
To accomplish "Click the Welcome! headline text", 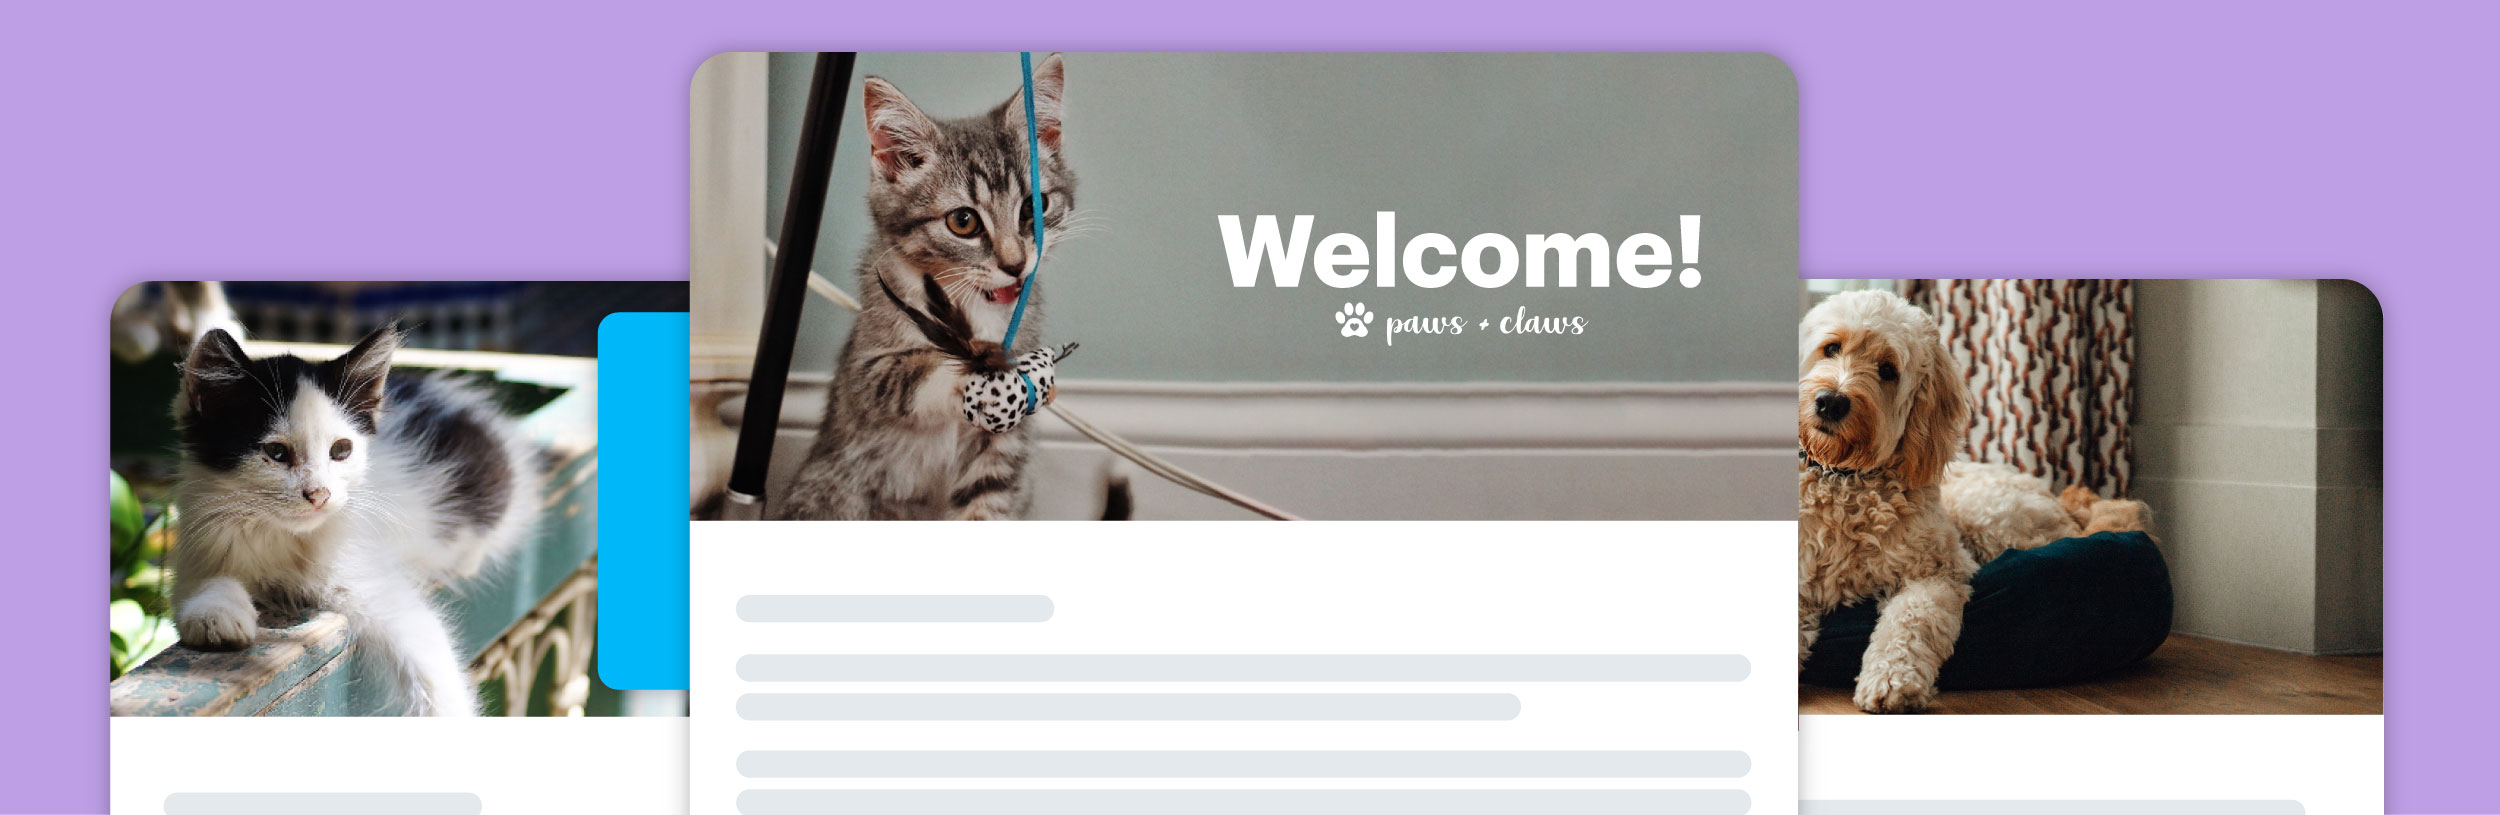I will click(x=1460, y=251).
